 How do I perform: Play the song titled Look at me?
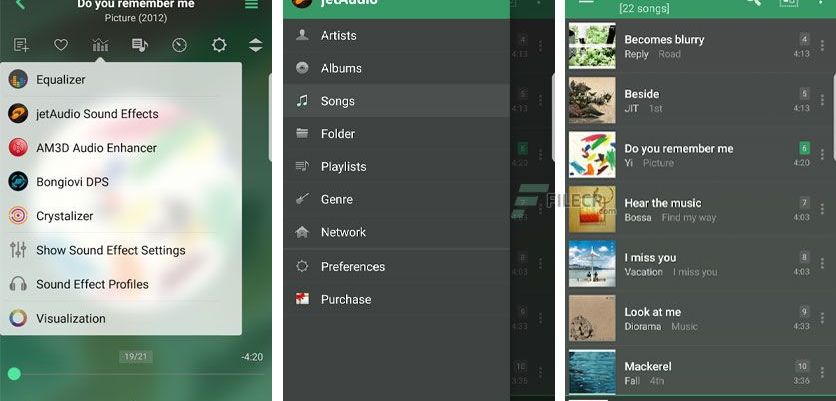(652, 312)
